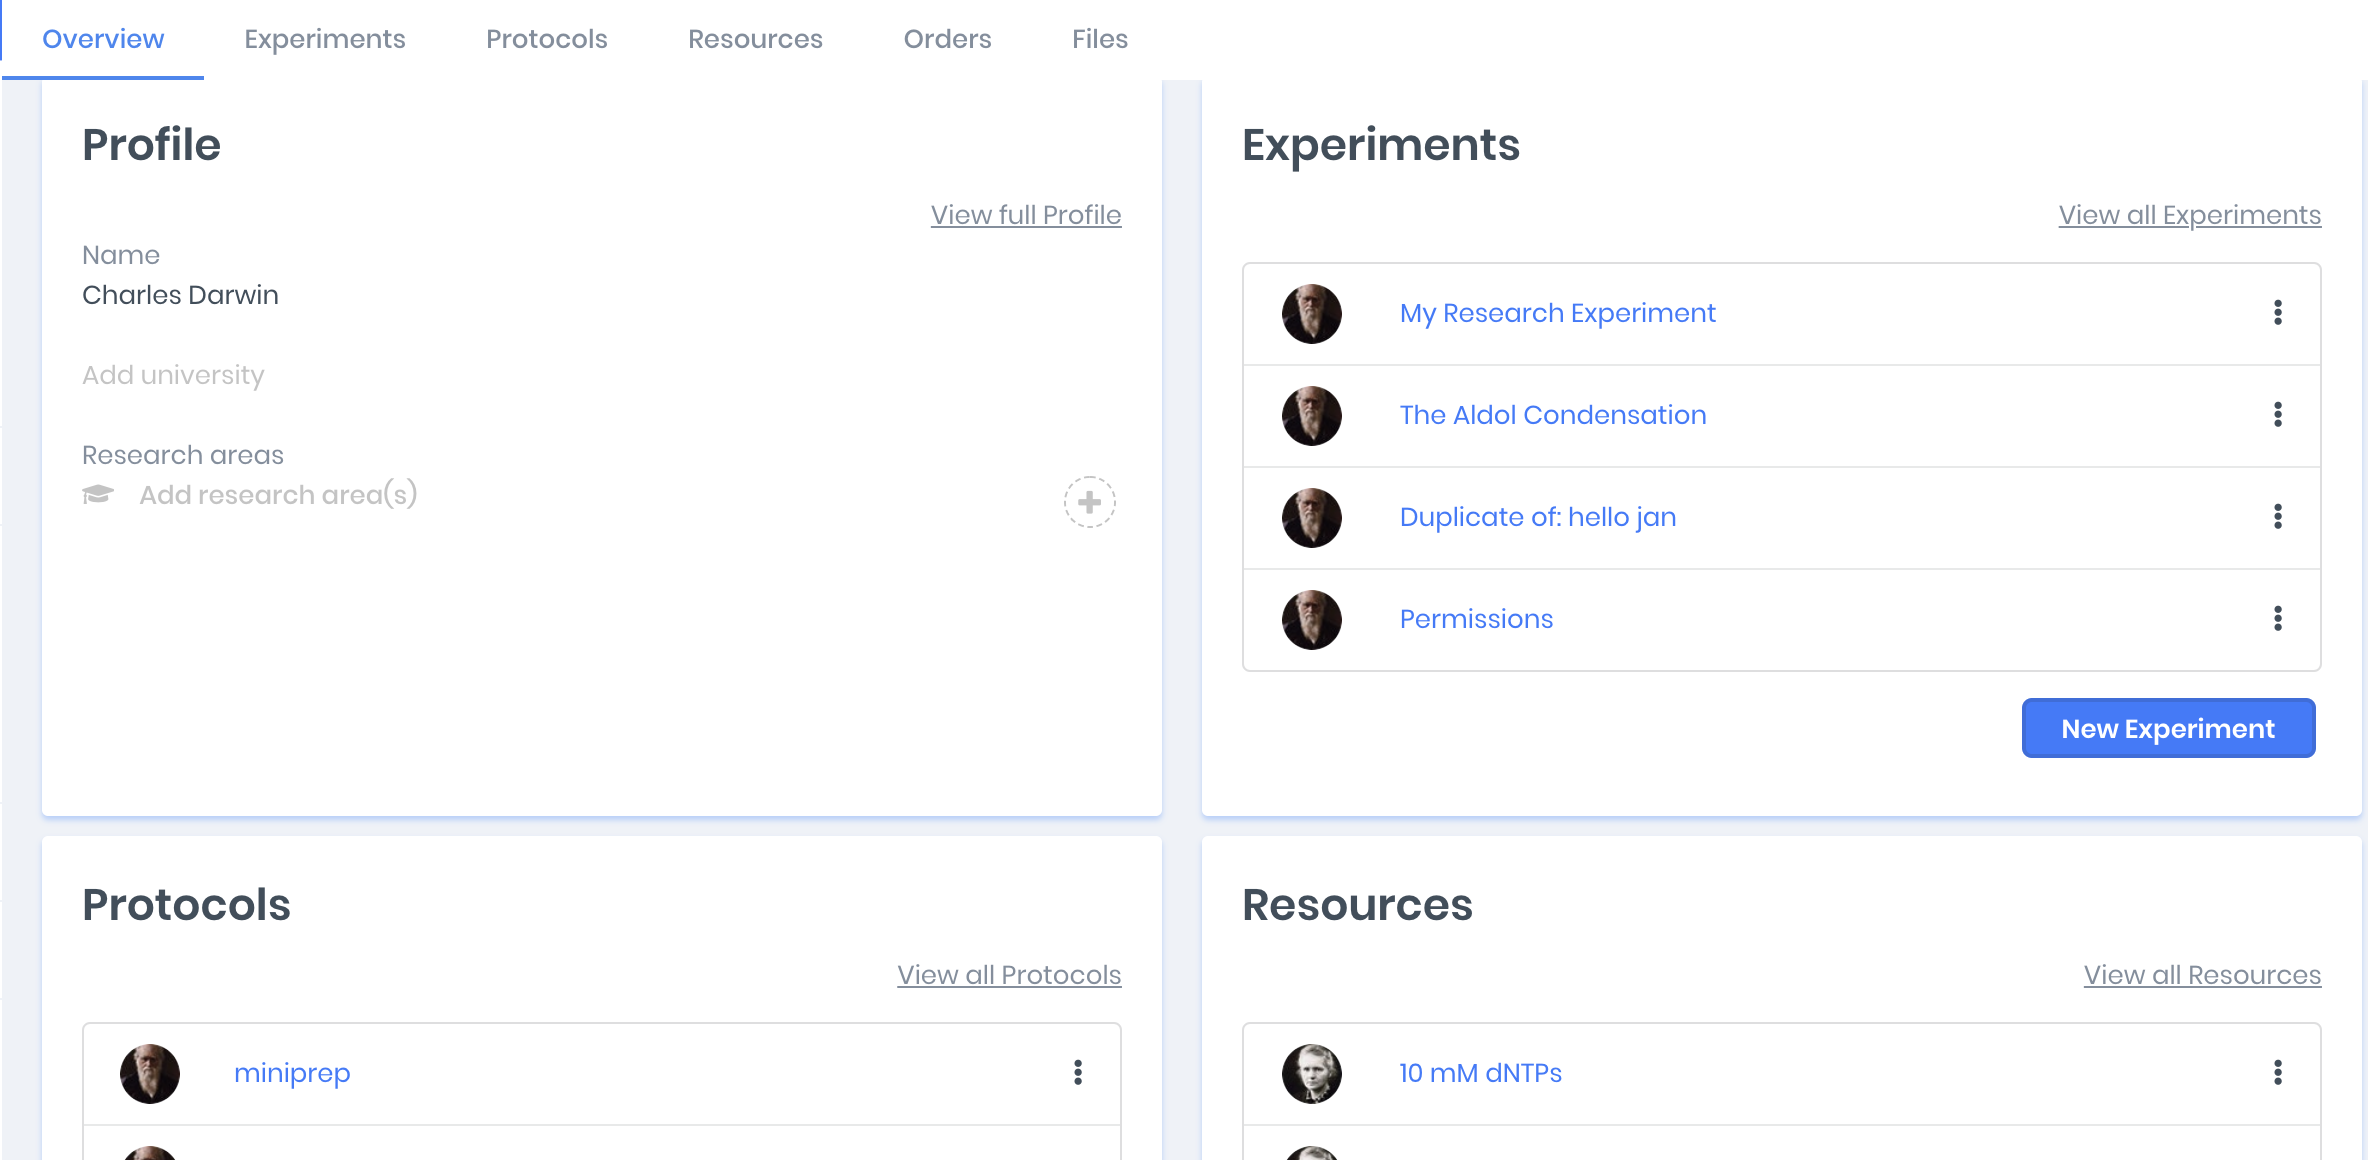The height and width of the screenshot is (1160, 2368).
Task: Follow the View full Profile link
Action: click(1025, 215)
